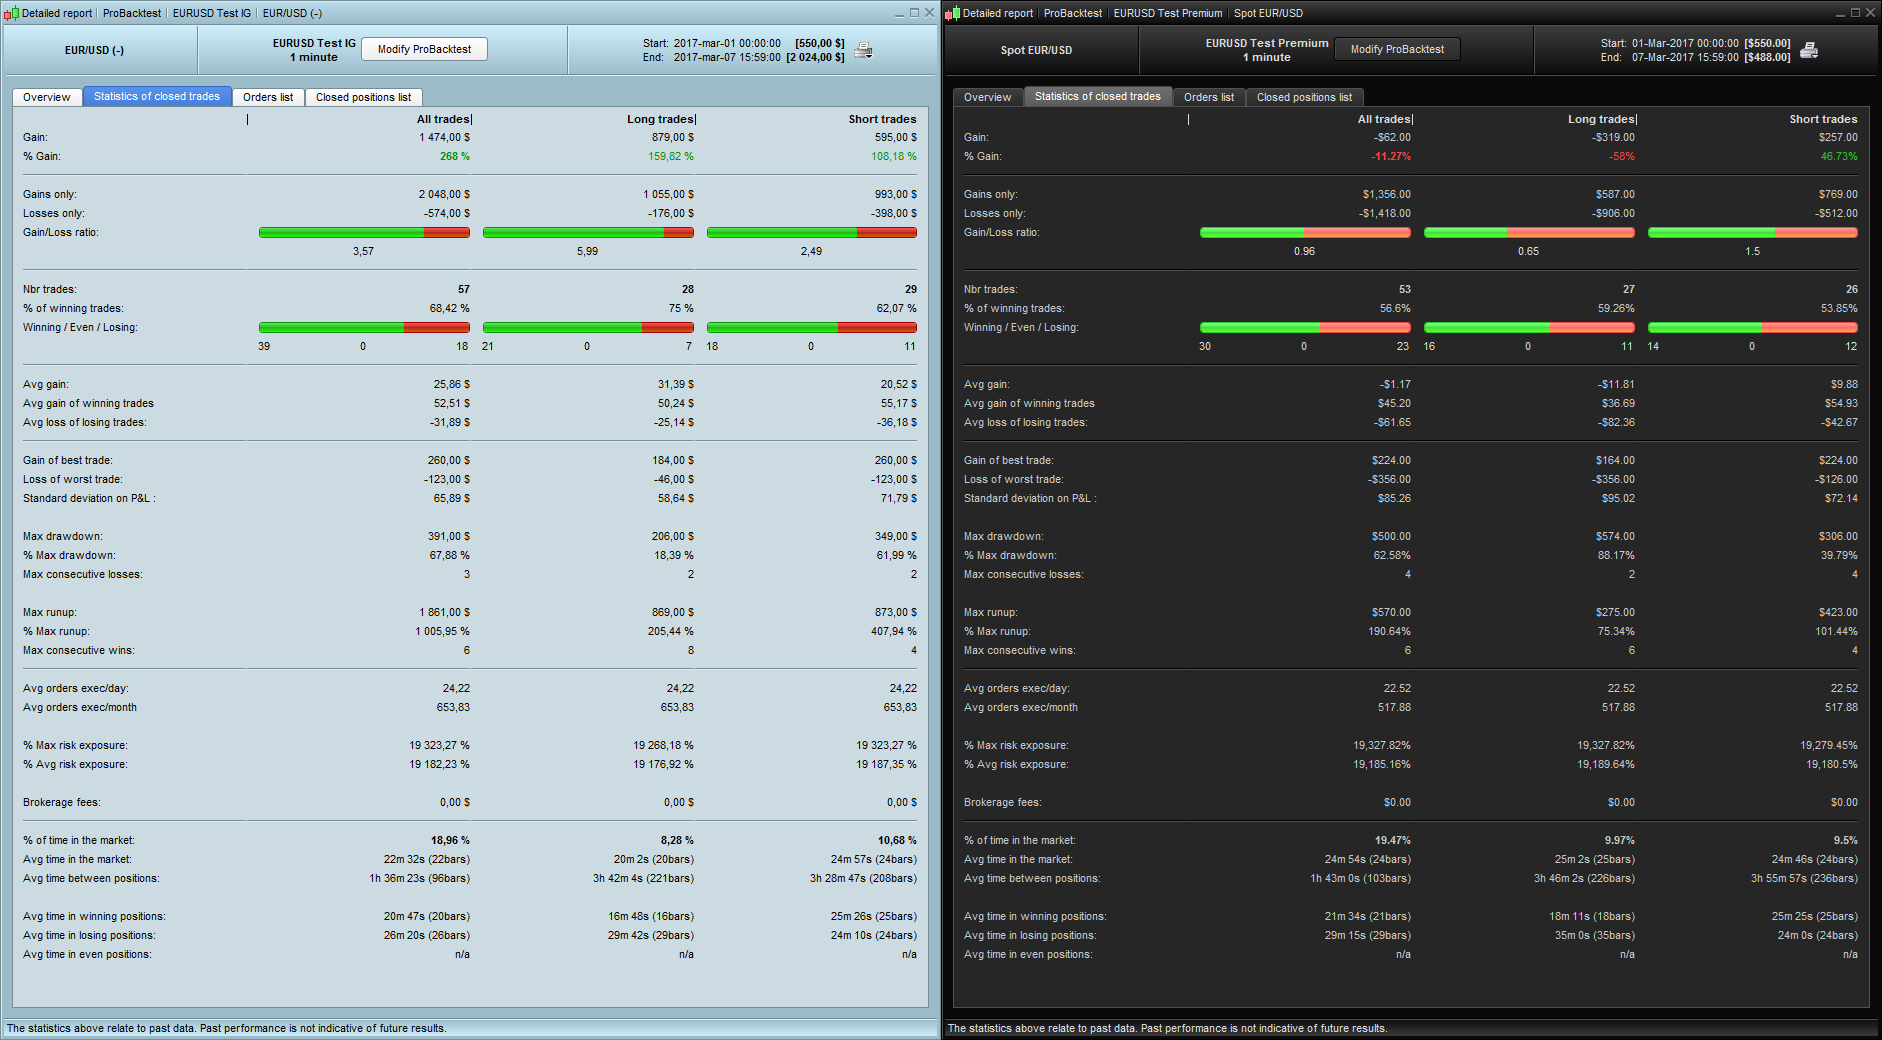Click the print icon in the Premium report

point(1806,48)
